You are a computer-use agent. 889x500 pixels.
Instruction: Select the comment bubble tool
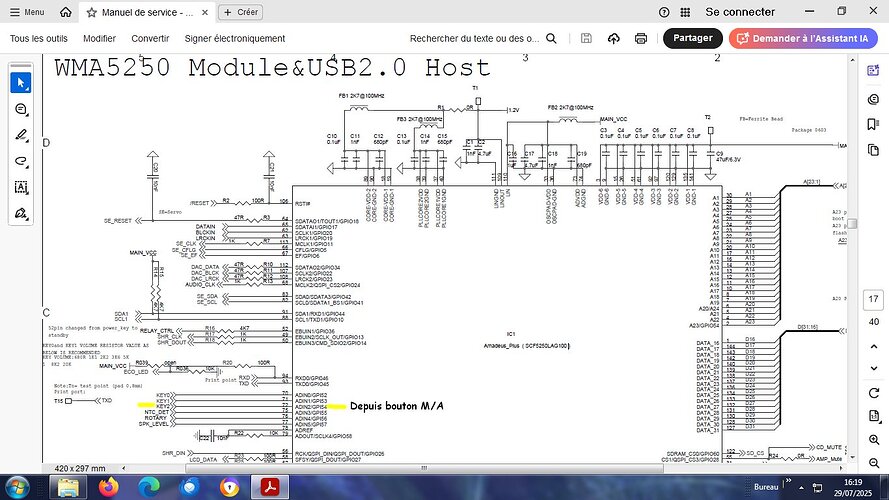point(21,109)
